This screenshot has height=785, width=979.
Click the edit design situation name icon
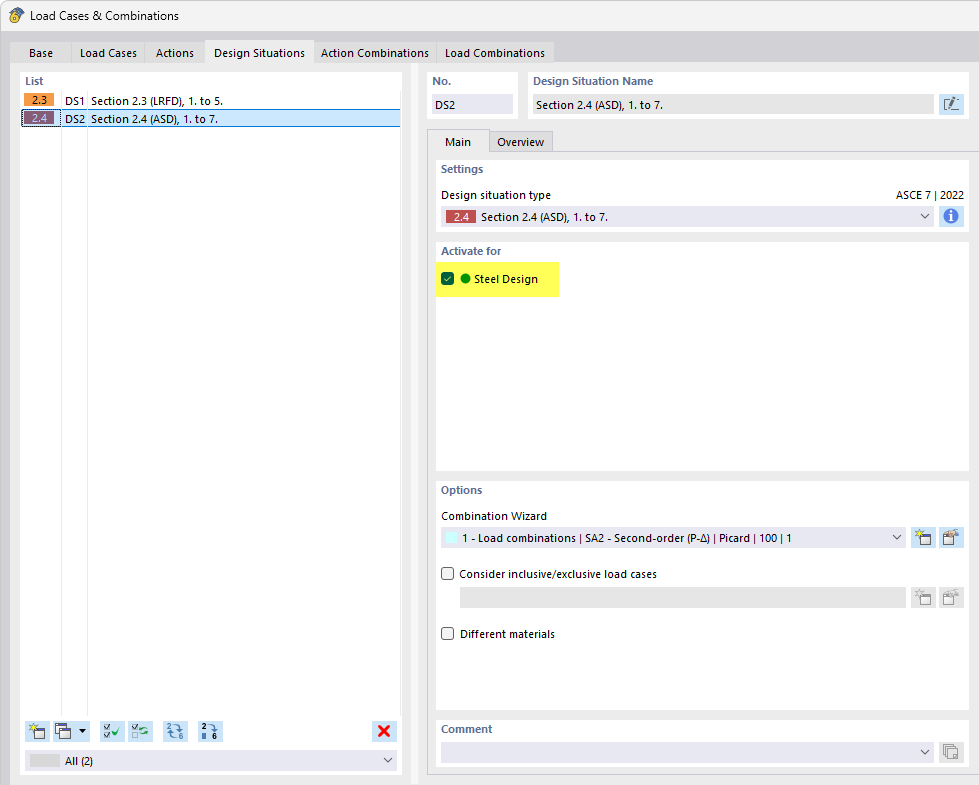(951, 104)
